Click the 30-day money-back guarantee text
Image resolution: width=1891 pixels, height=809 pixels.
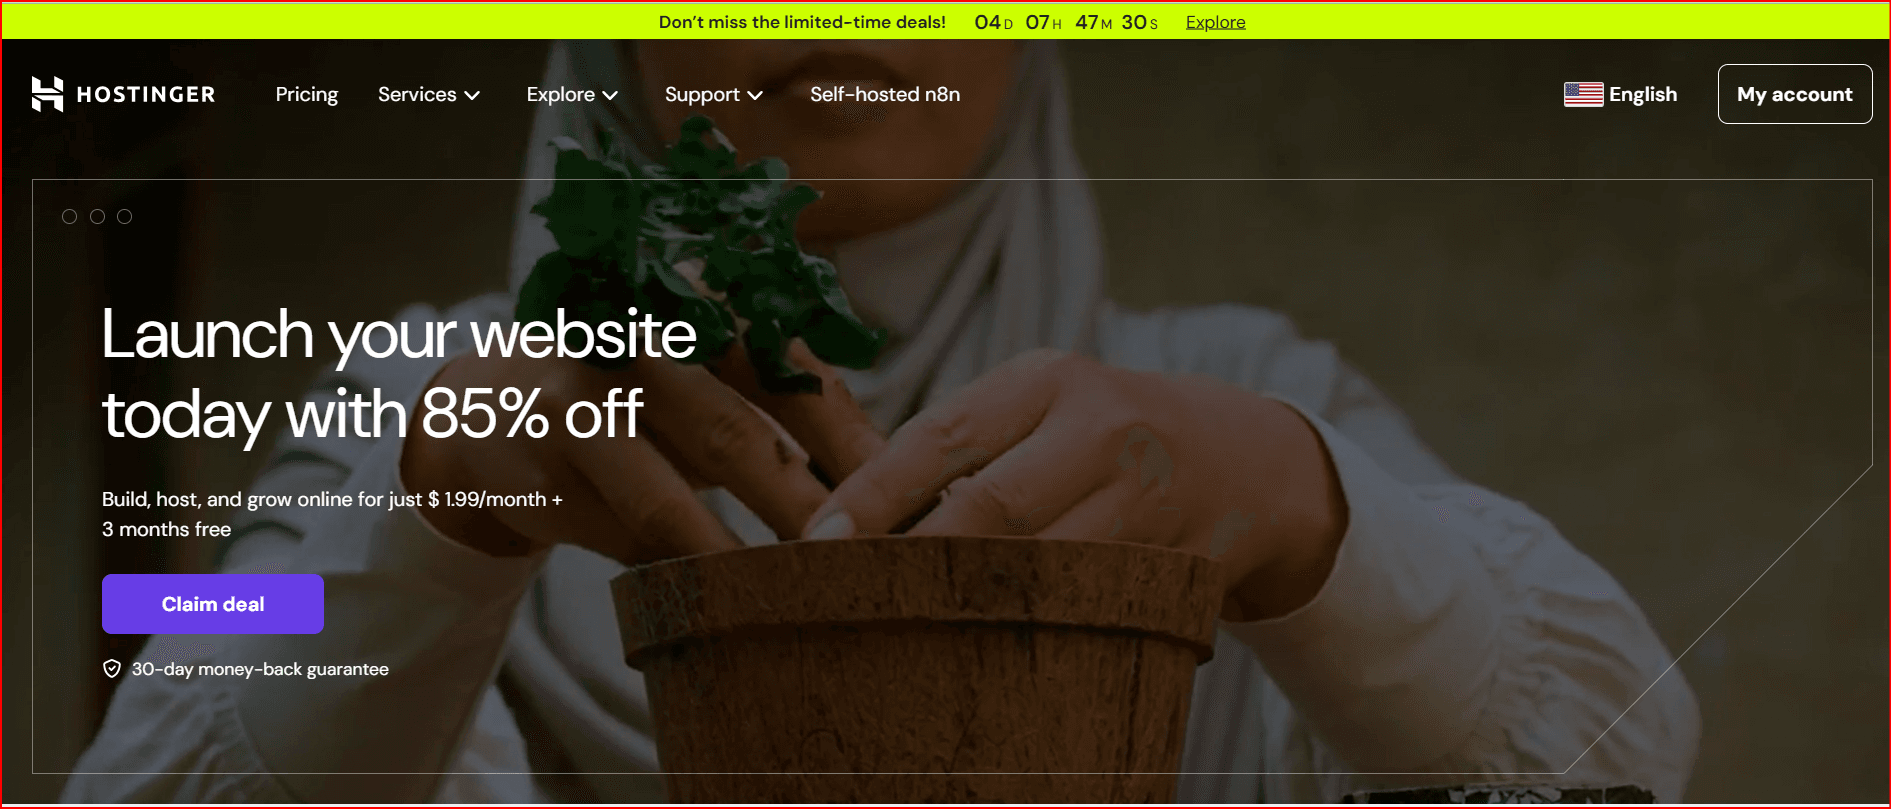[x=260, y=669]
